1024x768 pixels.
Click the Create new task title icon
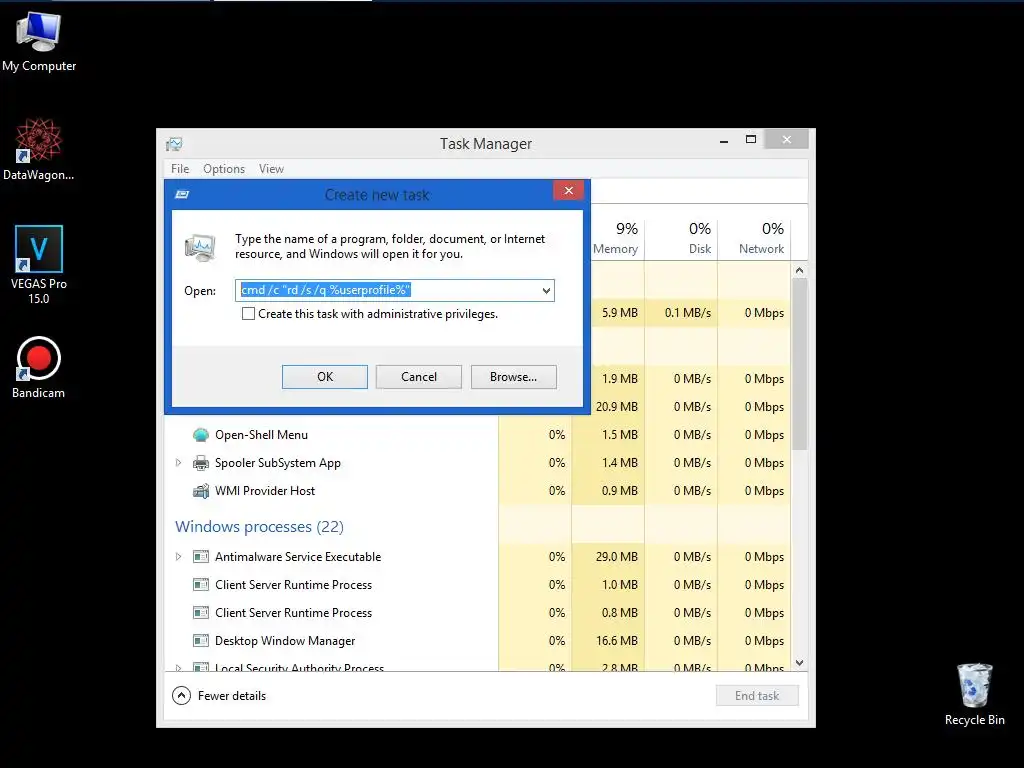pos(182,195)
